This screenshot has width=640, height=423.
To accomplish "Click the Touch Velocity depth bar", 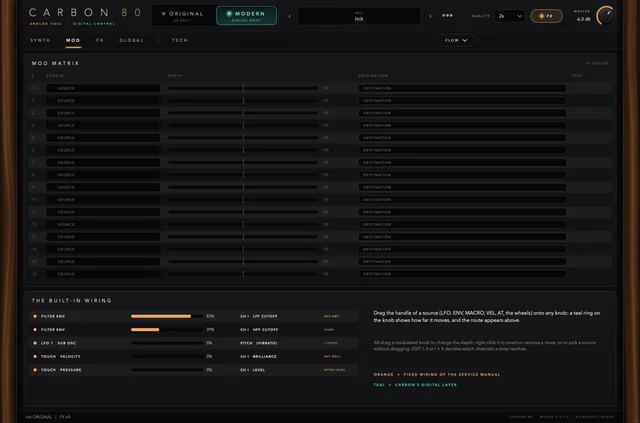I will click(167, 356).
